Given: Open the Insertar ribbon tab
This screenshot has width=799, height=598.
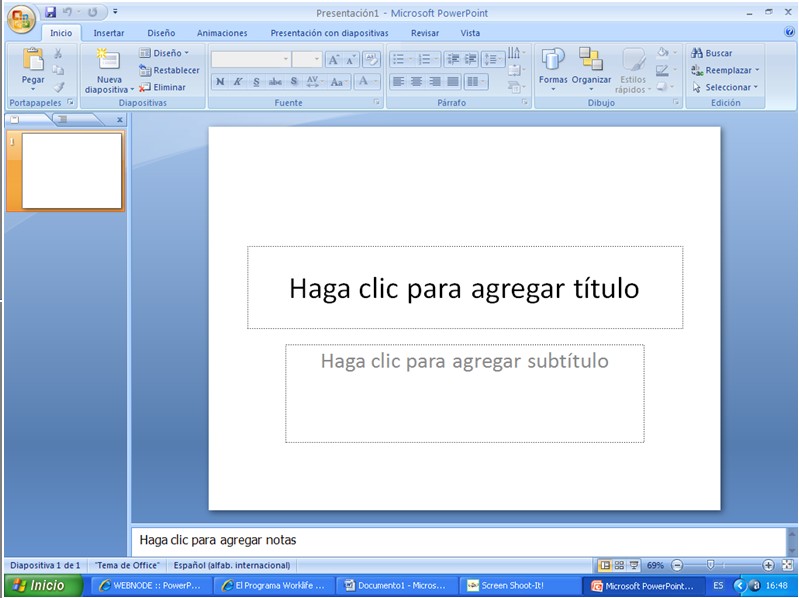Looking at the screenshot, I should [x=109, y=33].
